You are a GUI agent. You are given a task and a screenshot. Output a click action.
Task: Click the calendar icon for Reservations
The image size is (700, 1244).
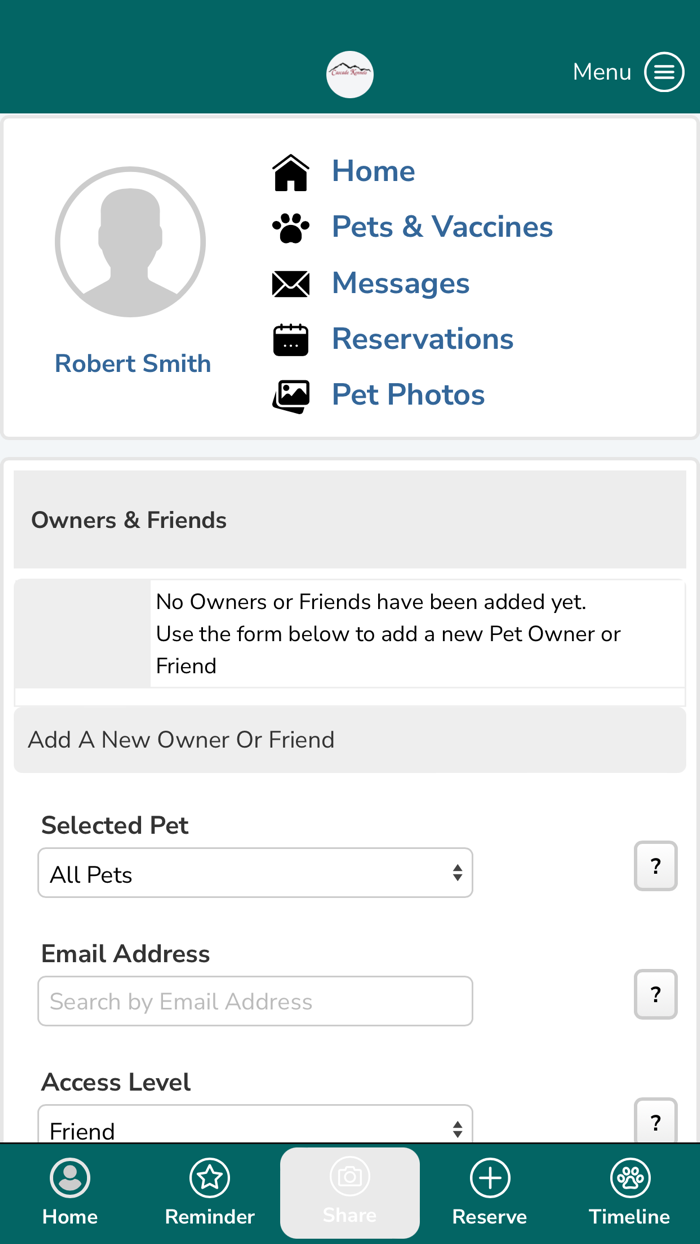pos(290,339)
